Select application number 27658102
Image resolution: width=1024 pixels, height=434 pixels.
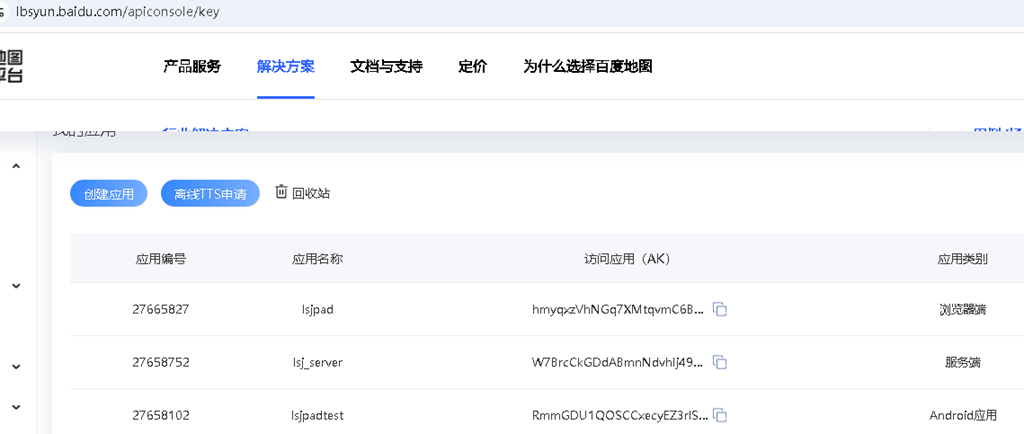(161, 415)
